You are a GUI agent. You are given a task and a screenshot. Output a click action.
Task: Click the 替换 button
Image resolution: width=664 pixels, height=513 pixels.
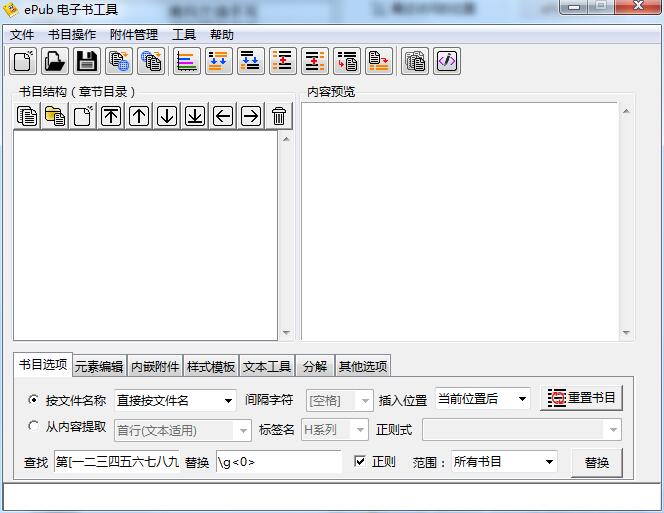point(597,463)
